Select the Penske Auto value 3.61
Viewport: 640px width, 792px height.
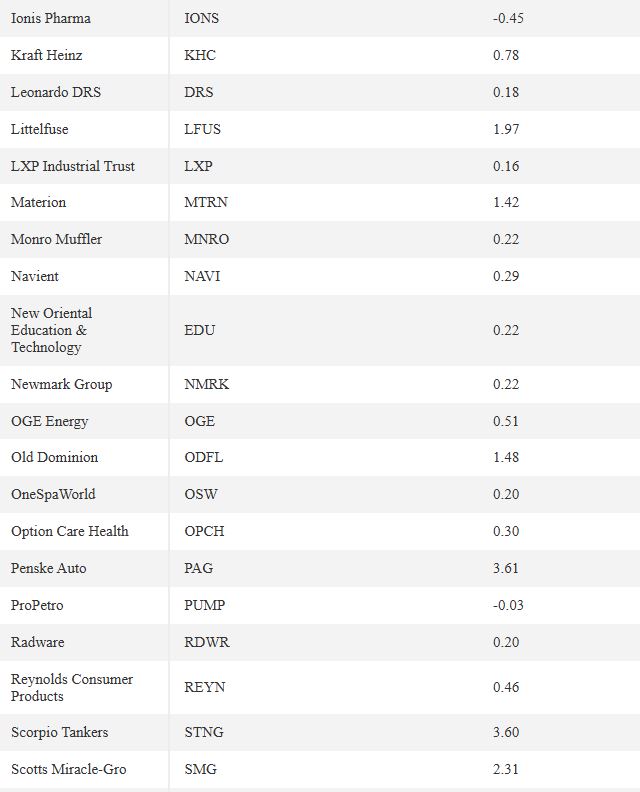(x=506, y=568)
